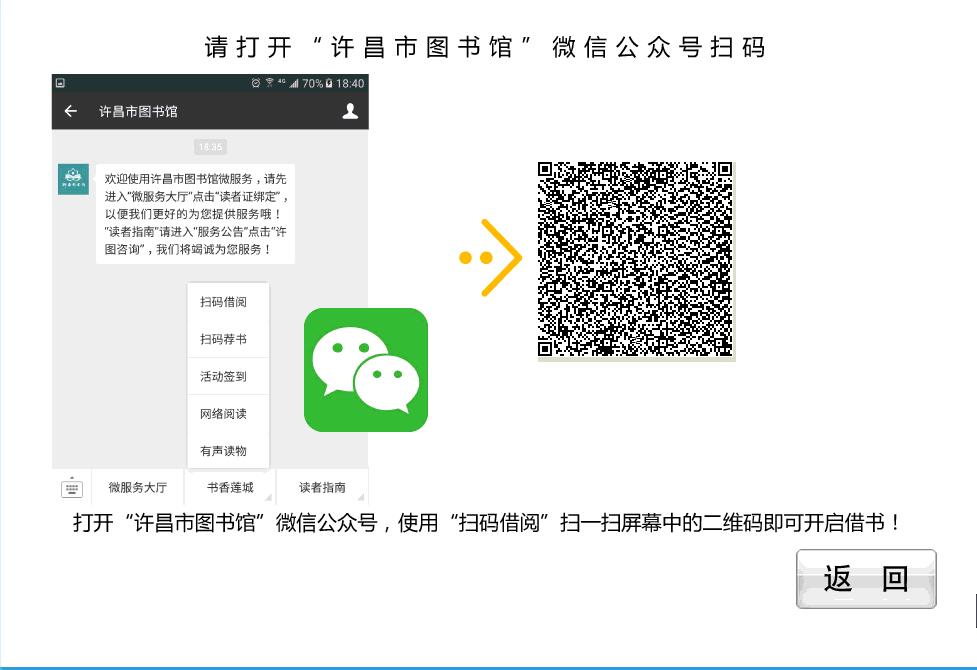Viewport: 977px width, 670px height.
Task: Tap the back arrow beside 许昌市图书馆
Action: click(71, 111)
